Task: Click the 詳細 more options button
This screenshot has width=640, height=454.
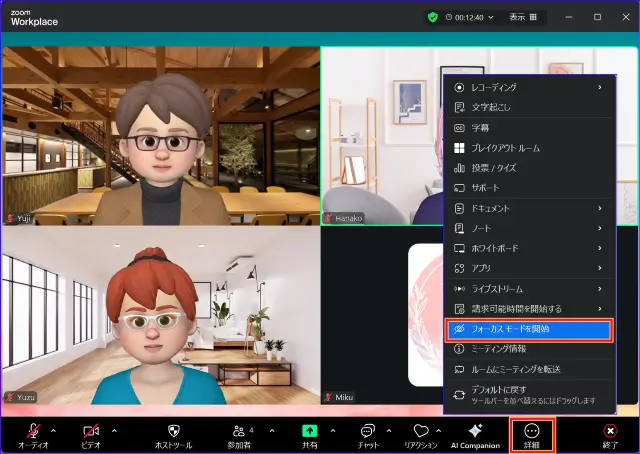Action: (532, 435)
